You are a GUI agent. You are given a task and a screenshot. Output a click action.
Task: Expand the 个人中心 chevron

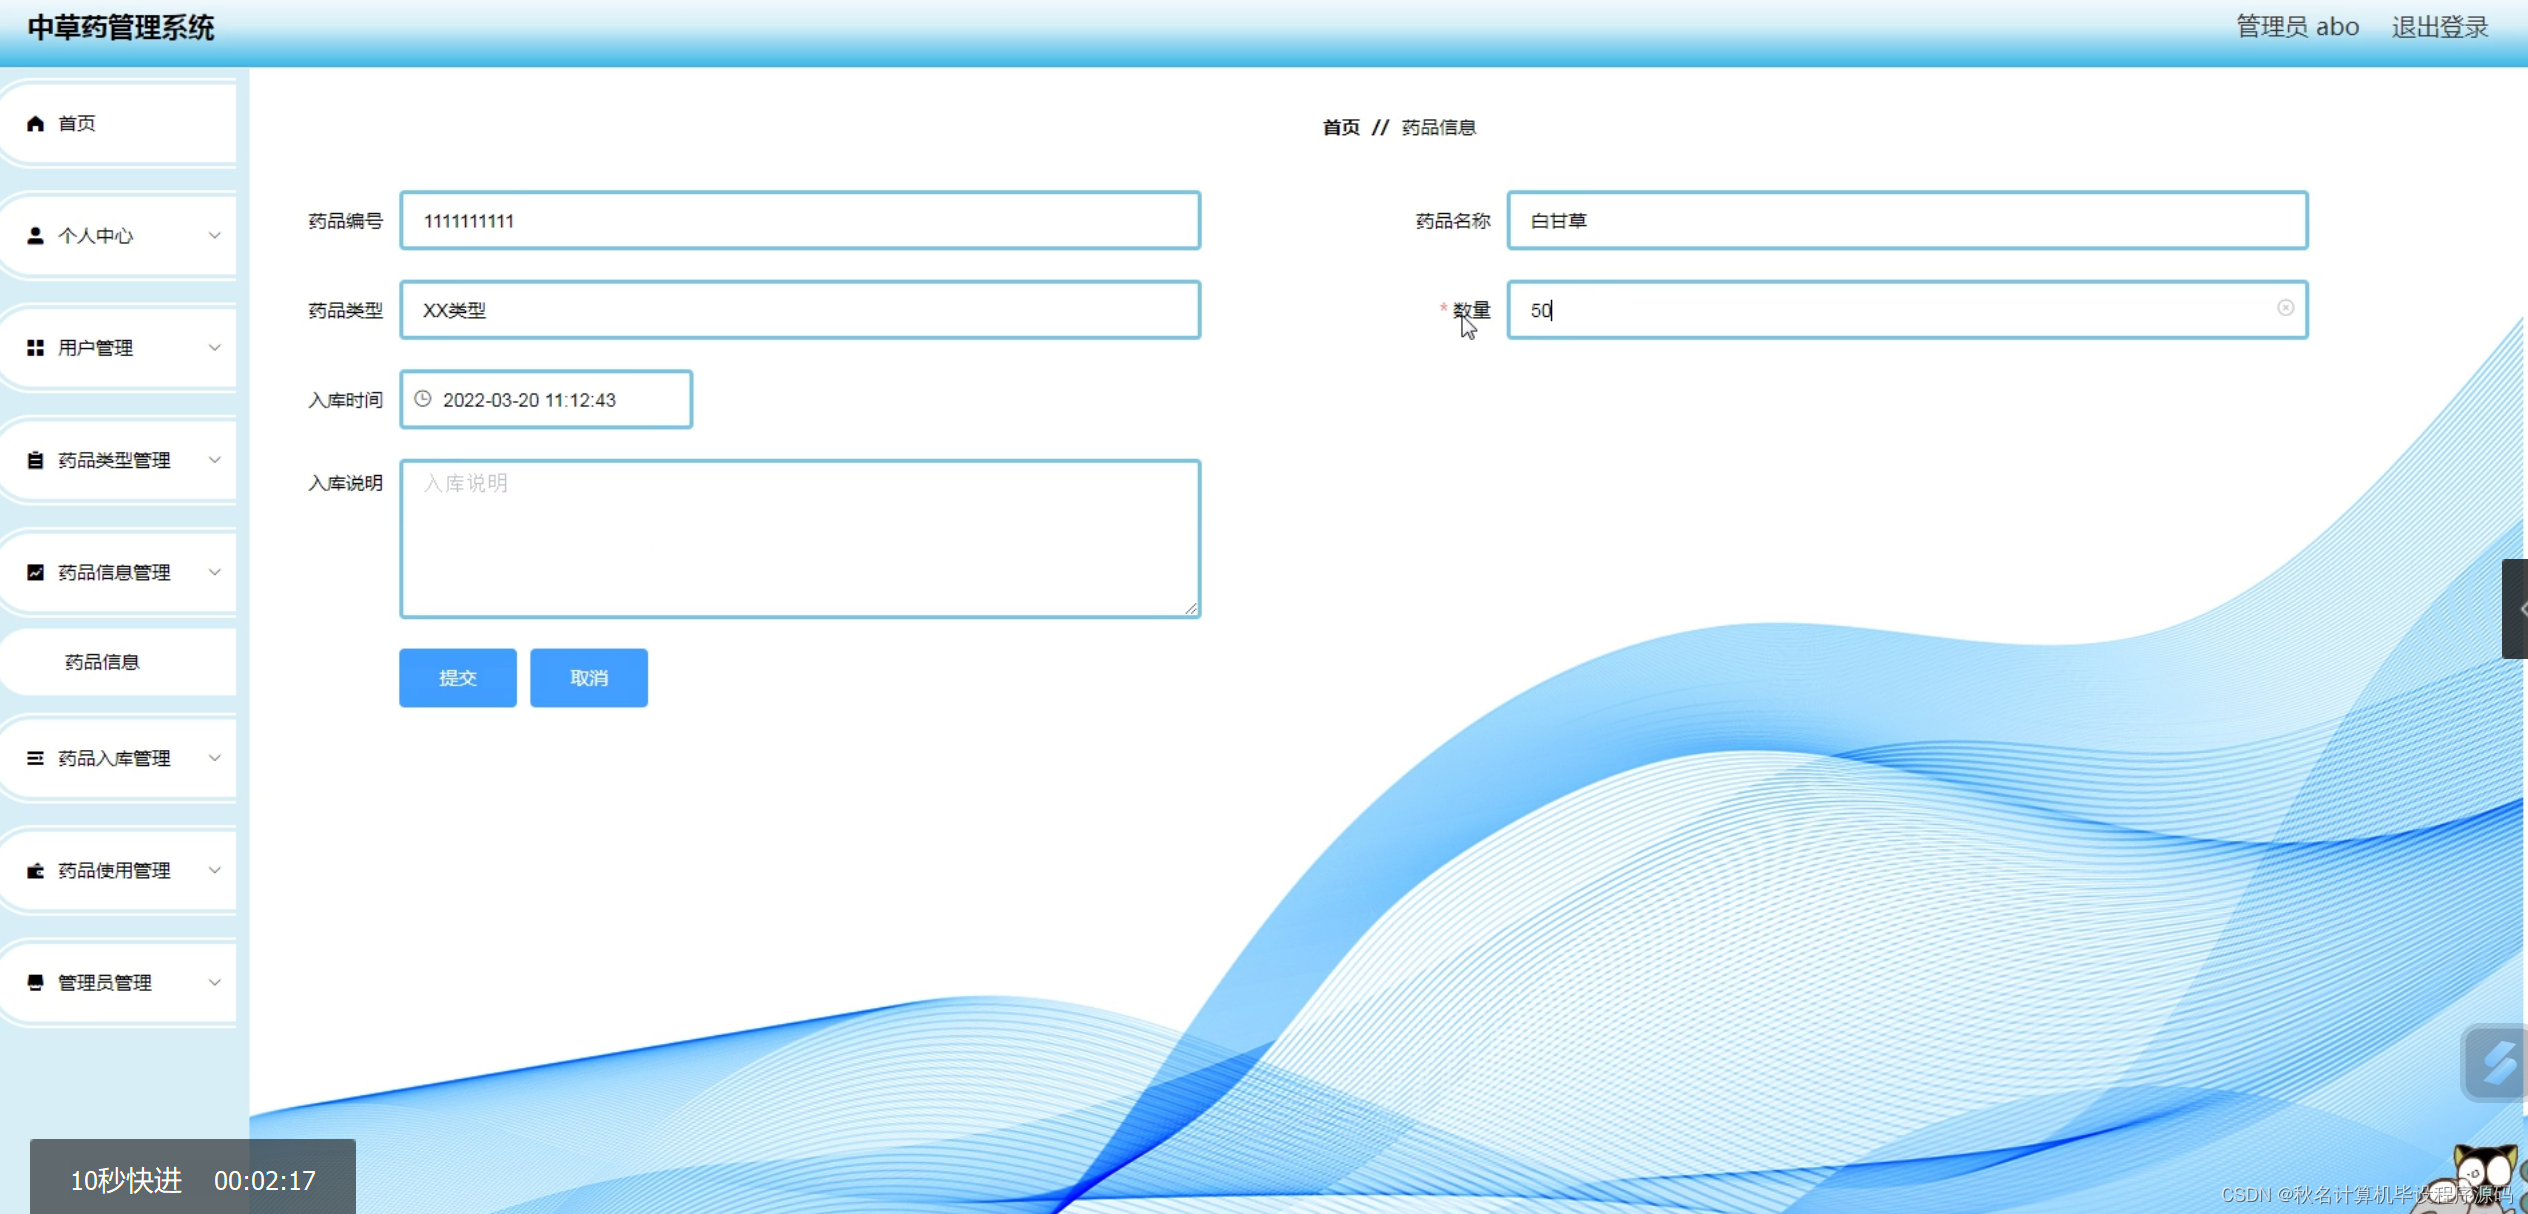coord(214,235)
